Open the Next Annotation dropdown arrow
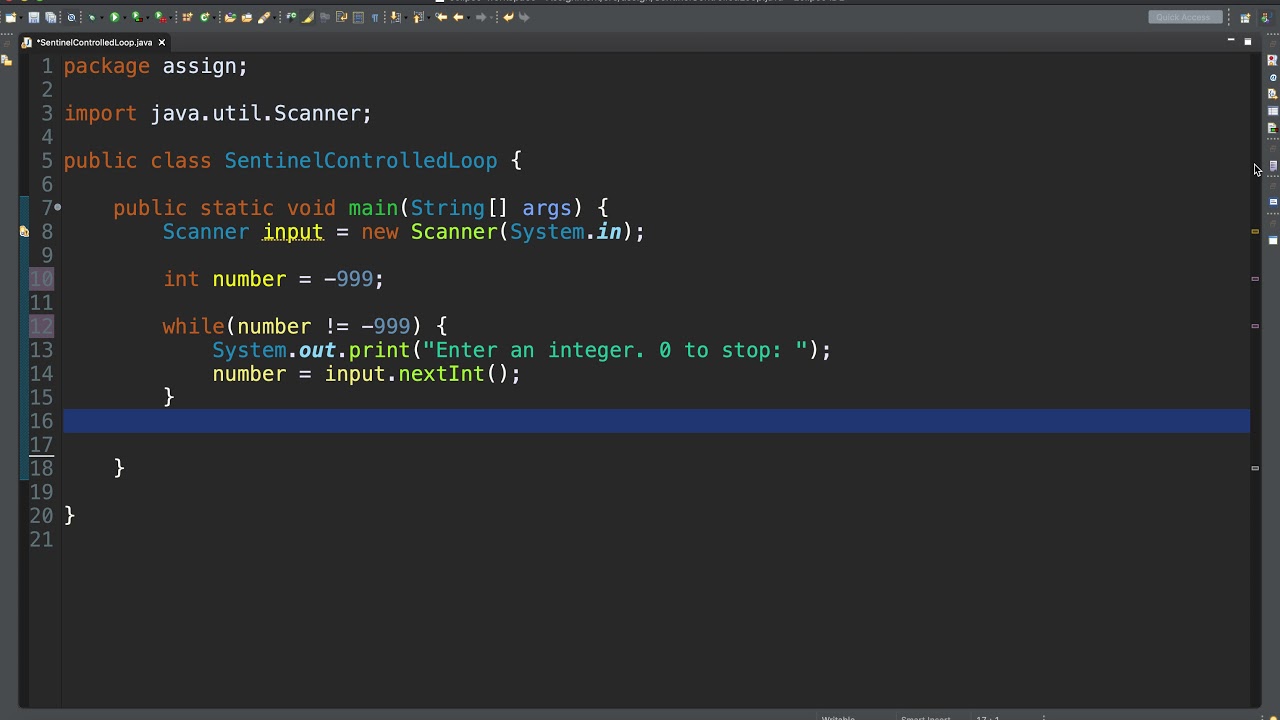Image resolution: width=1280 pixels, height=720 pixels. pyautogui.click(x=405, y=18)
